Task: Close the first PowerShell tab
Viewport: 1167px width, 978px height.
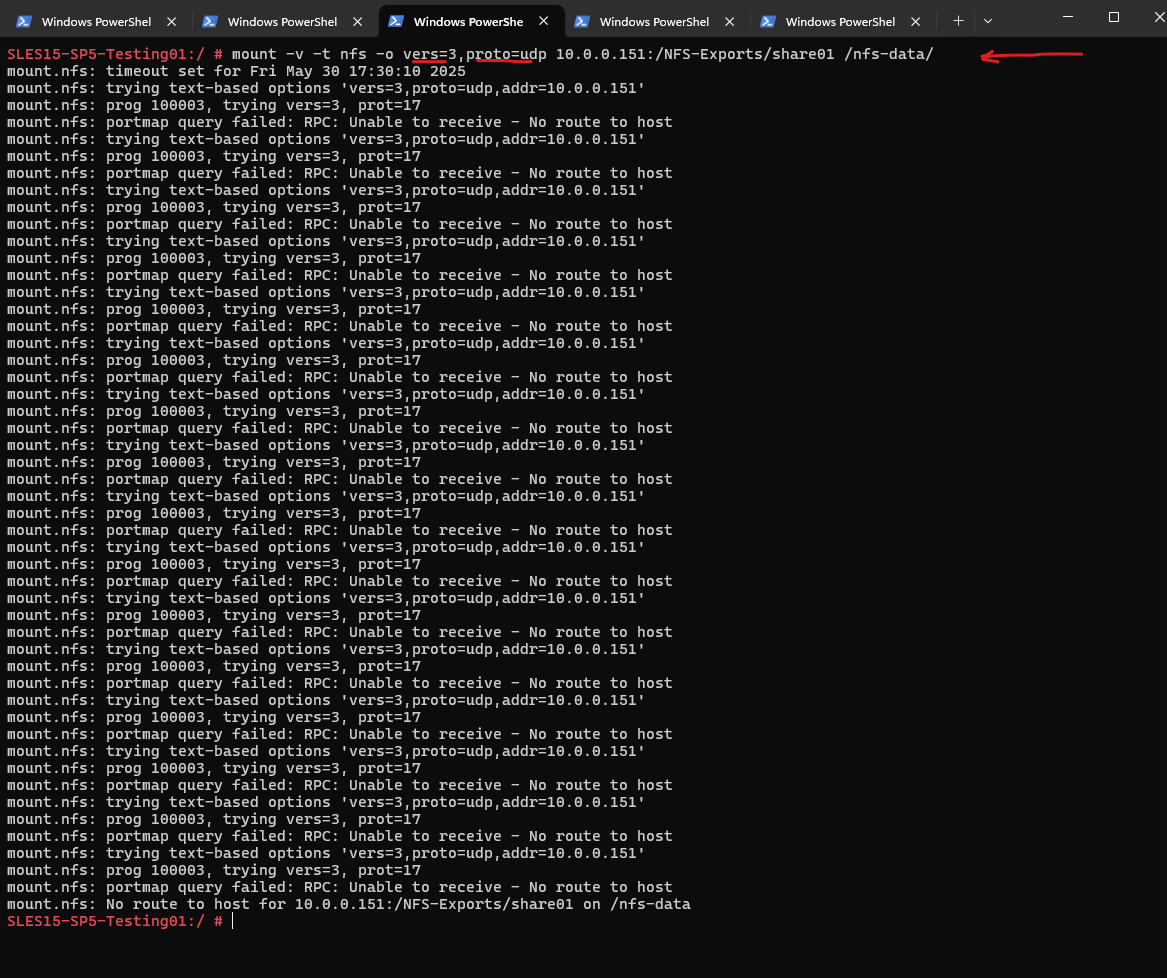Action: [172, 22]
